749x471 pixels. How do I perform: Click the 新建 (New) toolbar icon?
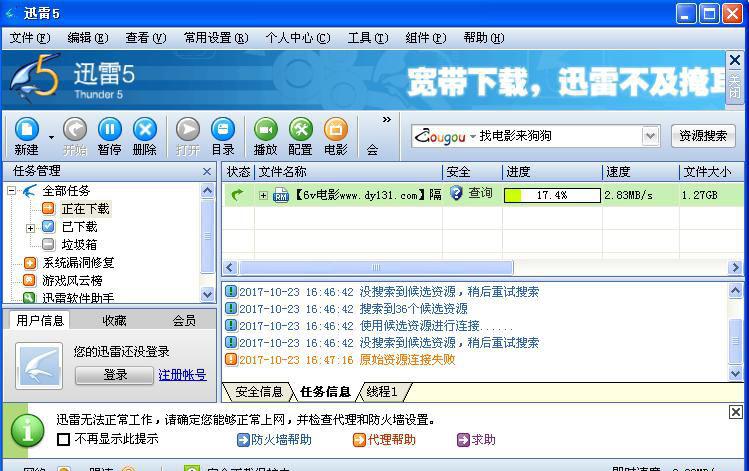[x=27, y=137]
